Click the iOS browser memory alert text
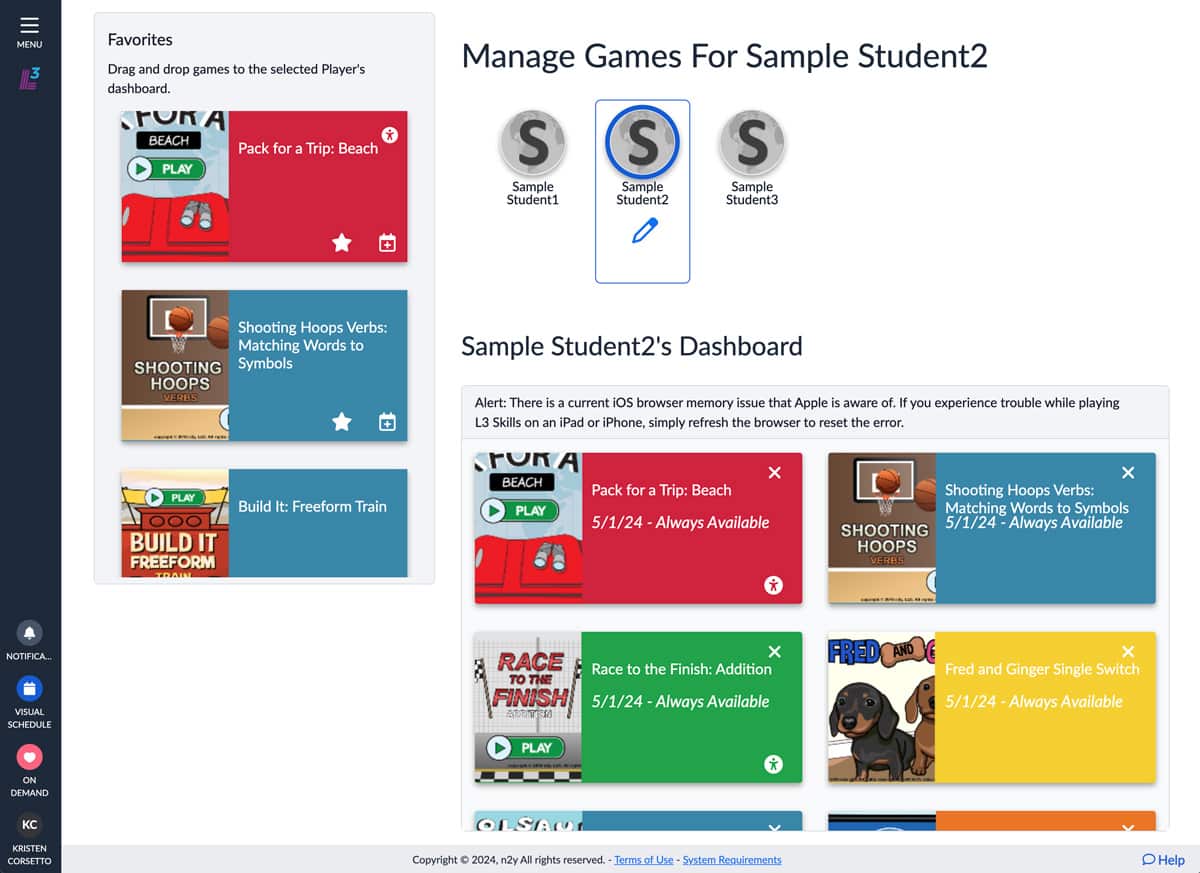Viewport: 1200px width, 873px height. point(797,412)
